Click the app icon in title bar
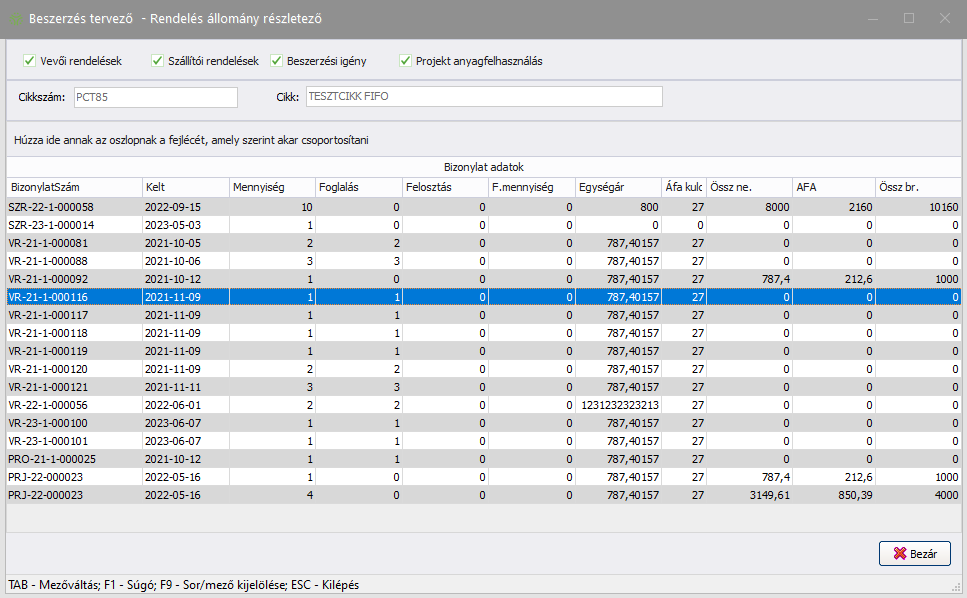The height and width of the screenshot is (598, 967). tap(15, 18)
